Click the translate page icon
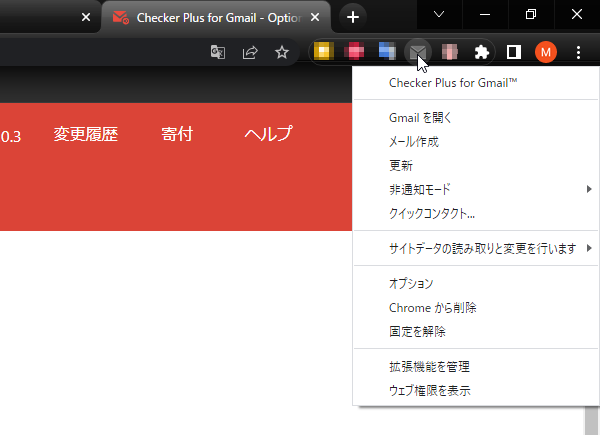Viewport: 600px width, 435px height. [218, 52]
